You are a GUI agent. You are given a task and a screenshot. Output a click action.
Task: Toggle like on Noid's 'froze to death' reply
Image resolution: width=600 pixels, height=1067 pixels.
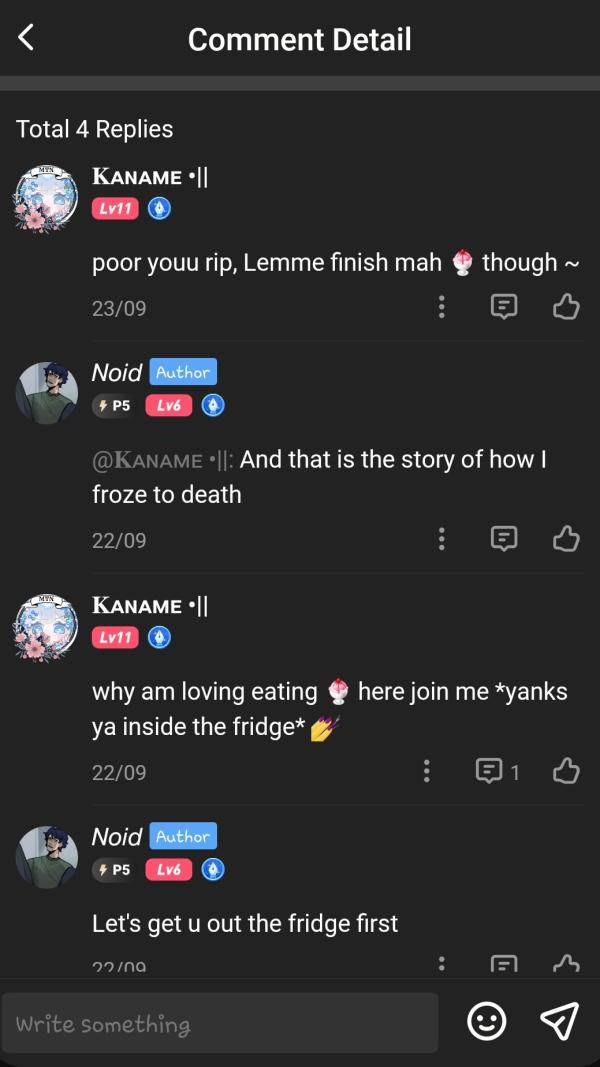pyautogui.click(x=565, y=539)
